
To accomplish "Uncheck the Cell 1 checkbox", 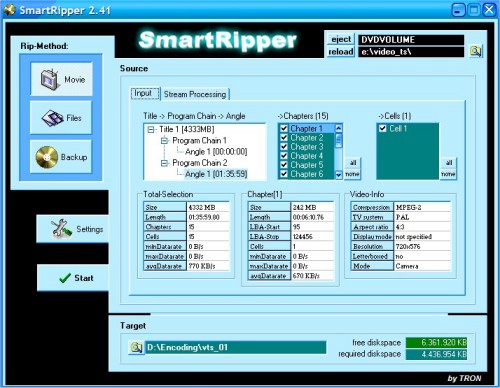I will pyautogui.click(x=383, y=128).
